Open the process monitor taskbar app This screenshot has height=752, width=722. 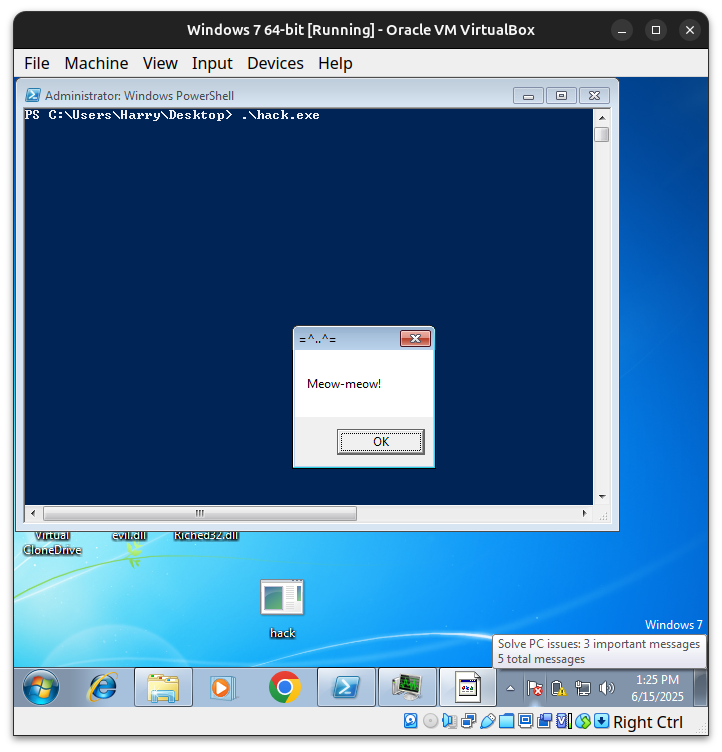point(407,687)
